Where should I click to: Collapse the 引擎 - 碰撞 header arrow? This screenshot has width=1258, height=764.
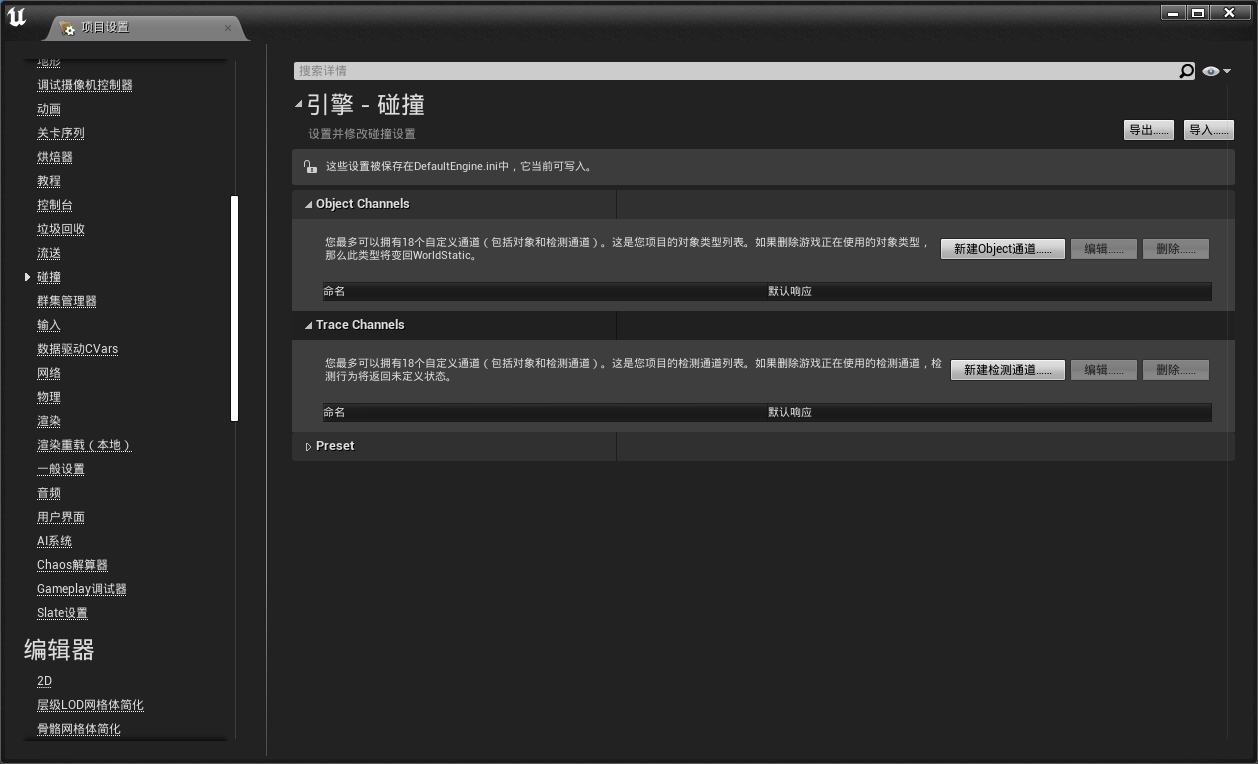pyautogui.click(x=298, y=104)
